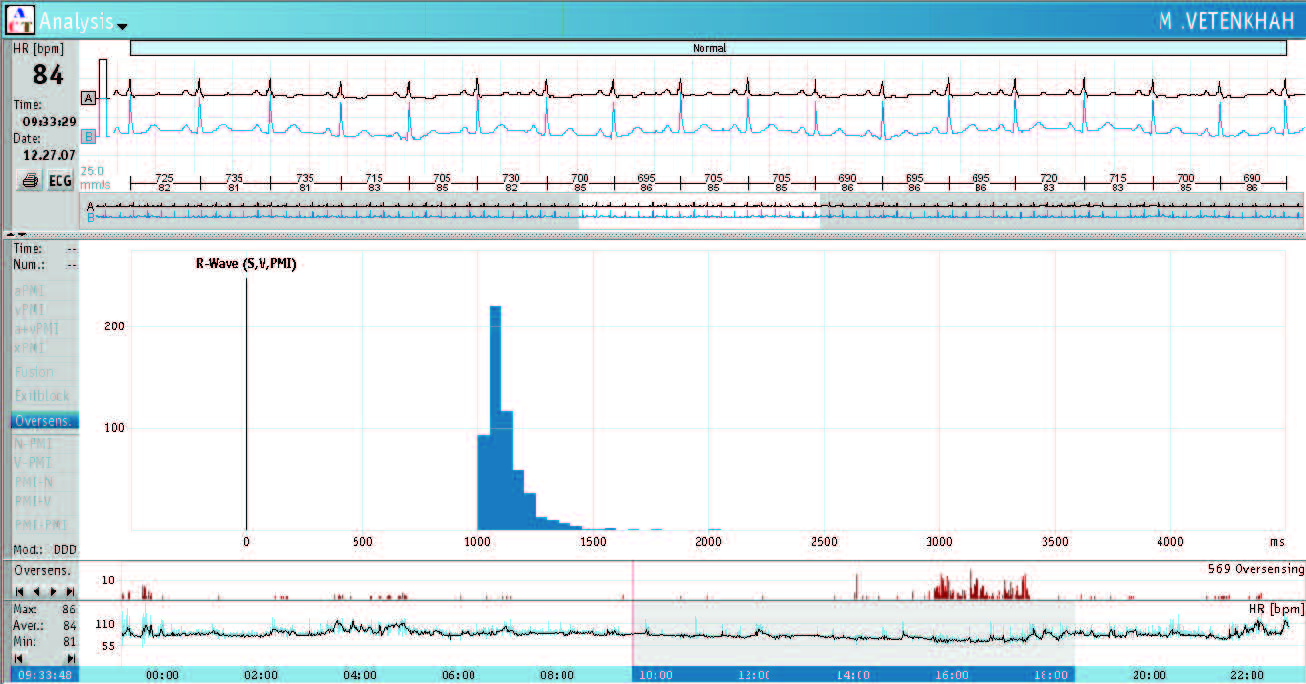Skip to start of HR trend
This screenshot has width=1306, height=684.
(18, 659)
